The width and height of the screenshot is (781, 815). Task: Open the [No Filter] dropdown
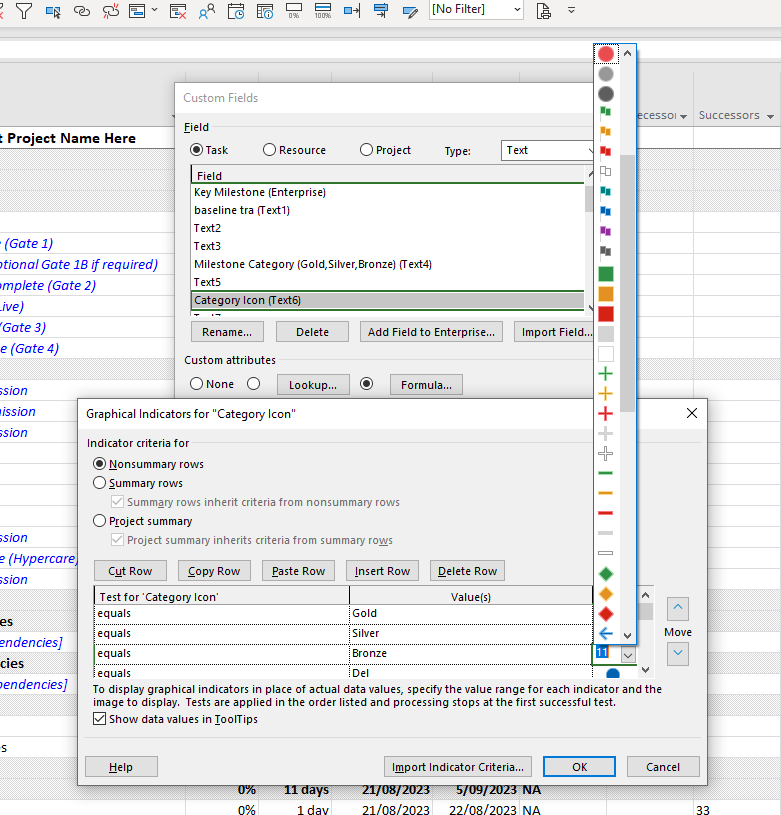coord(517,9)
